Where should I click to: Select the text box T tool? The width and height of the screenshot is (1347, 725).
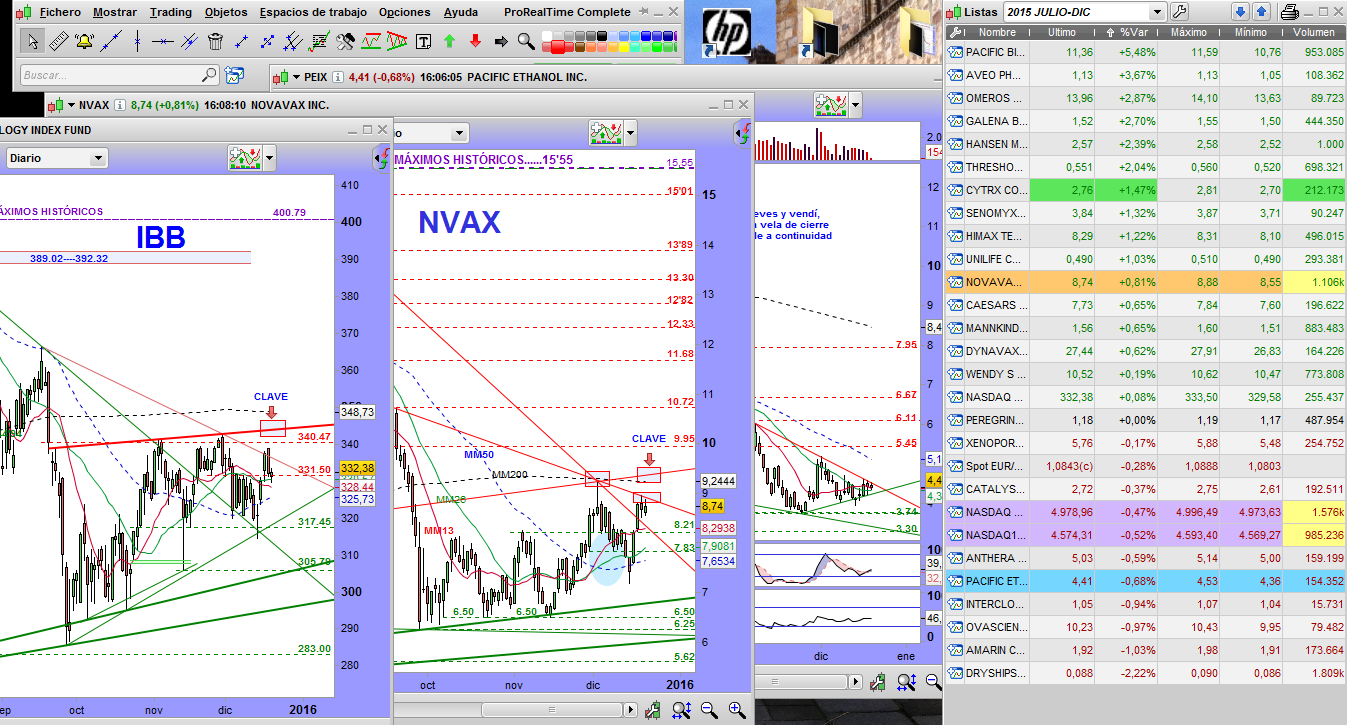(423, 41)
